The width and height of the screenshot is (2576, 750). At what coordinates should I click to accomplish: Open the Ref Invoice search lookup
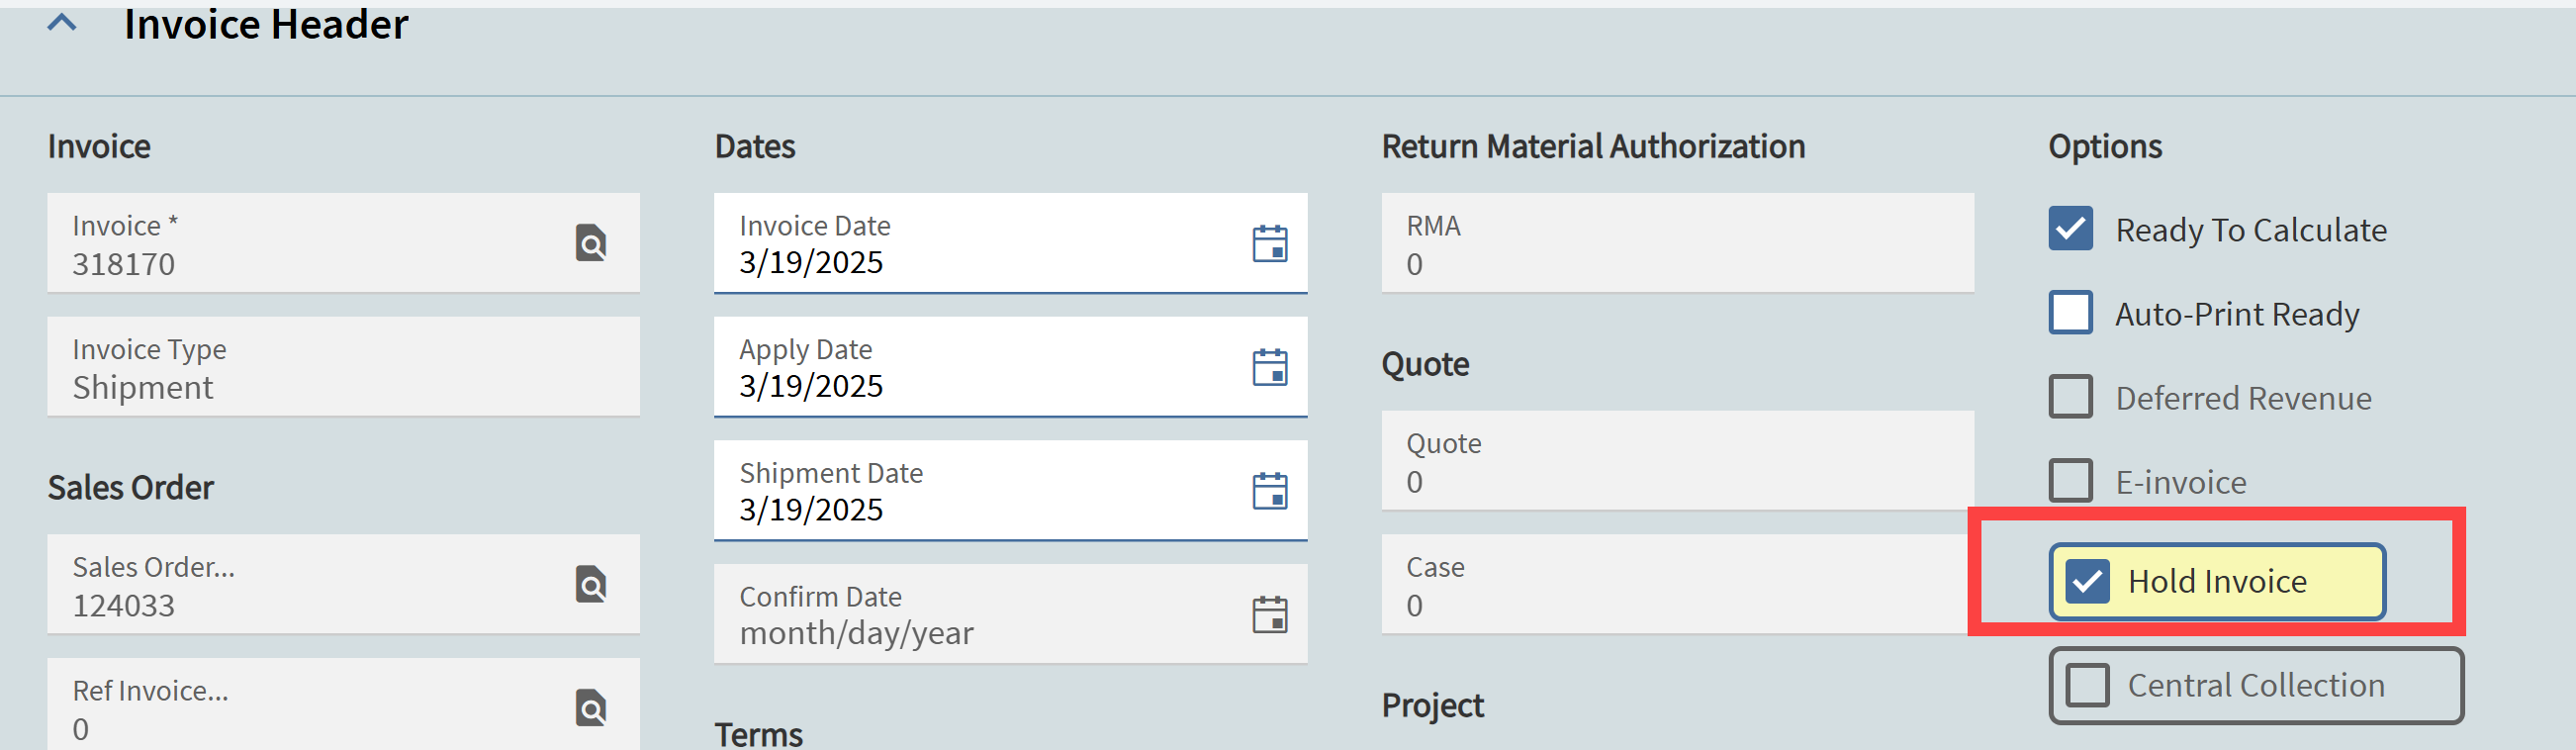tap(591, 709)
